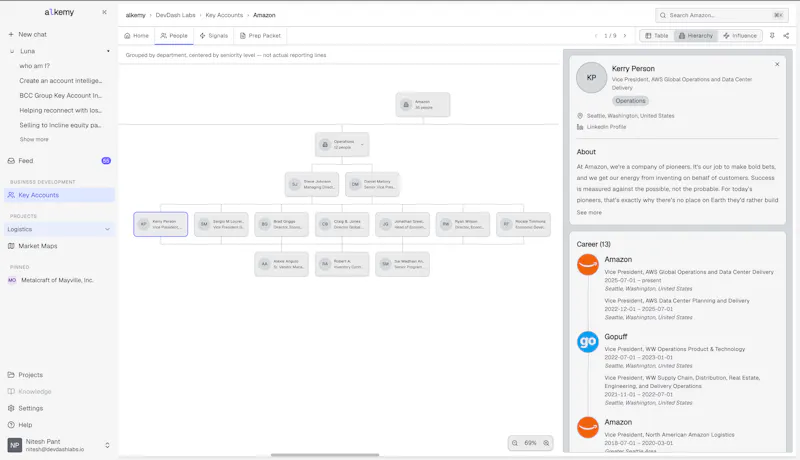Viewport: 800px width, 460px height.
Task: Select Ryan Wilson's card
Action: click(463, 224)
